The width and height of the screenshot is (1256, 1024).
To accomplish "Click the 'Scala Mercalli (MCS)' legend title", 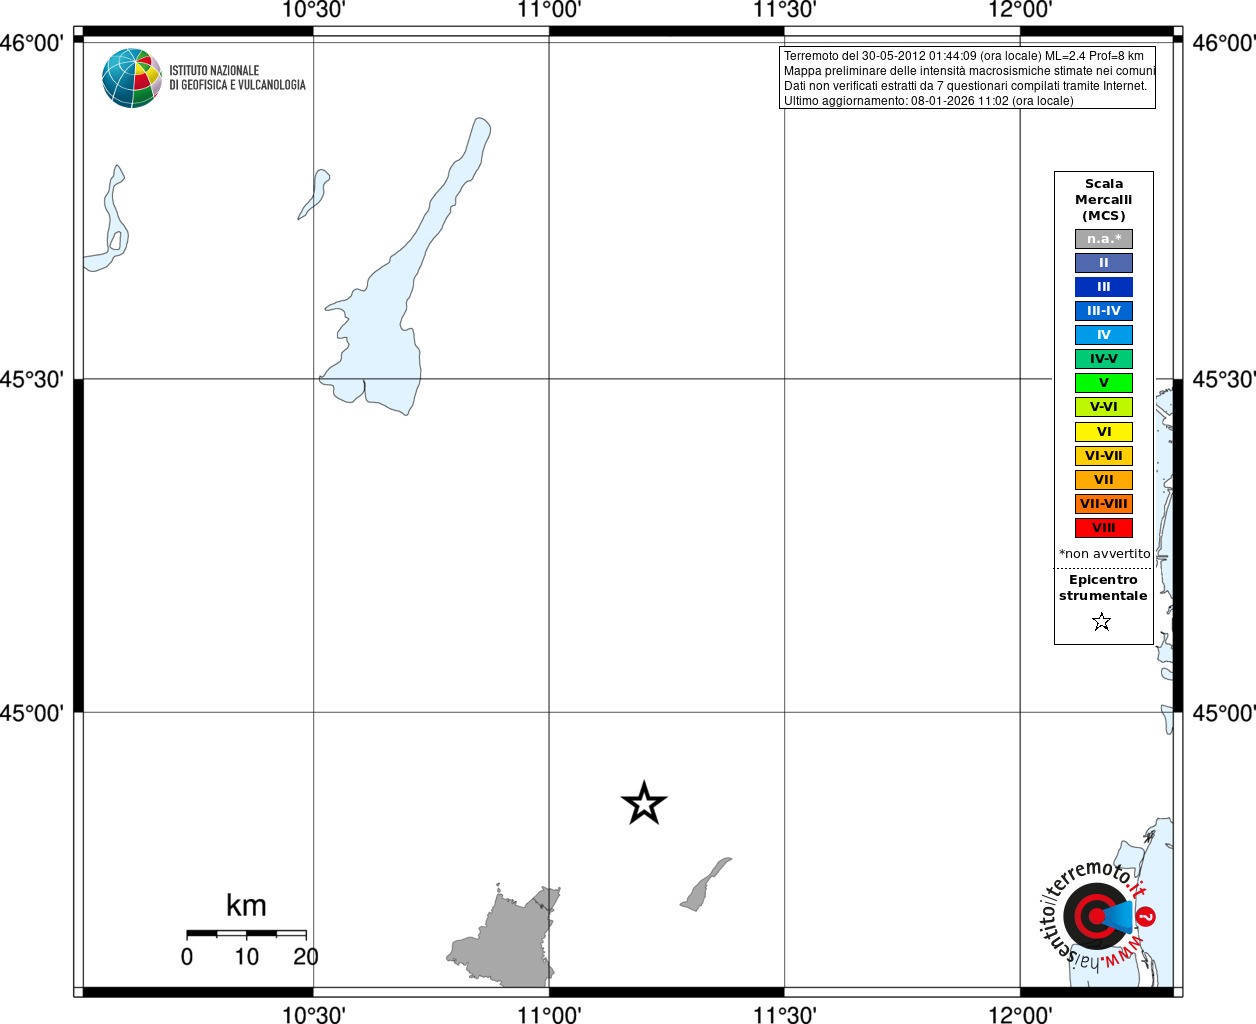I will tap(1104, 200).
